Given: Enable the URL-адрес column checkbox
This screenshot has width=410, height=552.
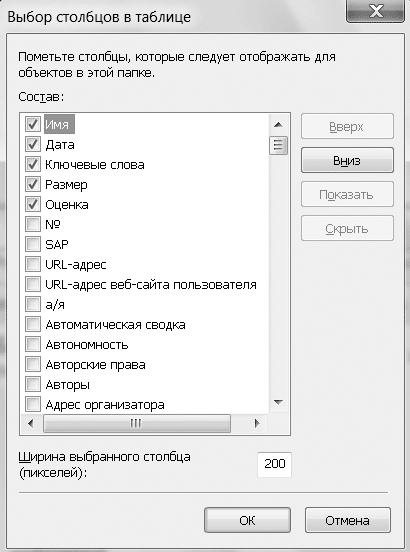Looking at the screenshot, I should coord(33,264).
